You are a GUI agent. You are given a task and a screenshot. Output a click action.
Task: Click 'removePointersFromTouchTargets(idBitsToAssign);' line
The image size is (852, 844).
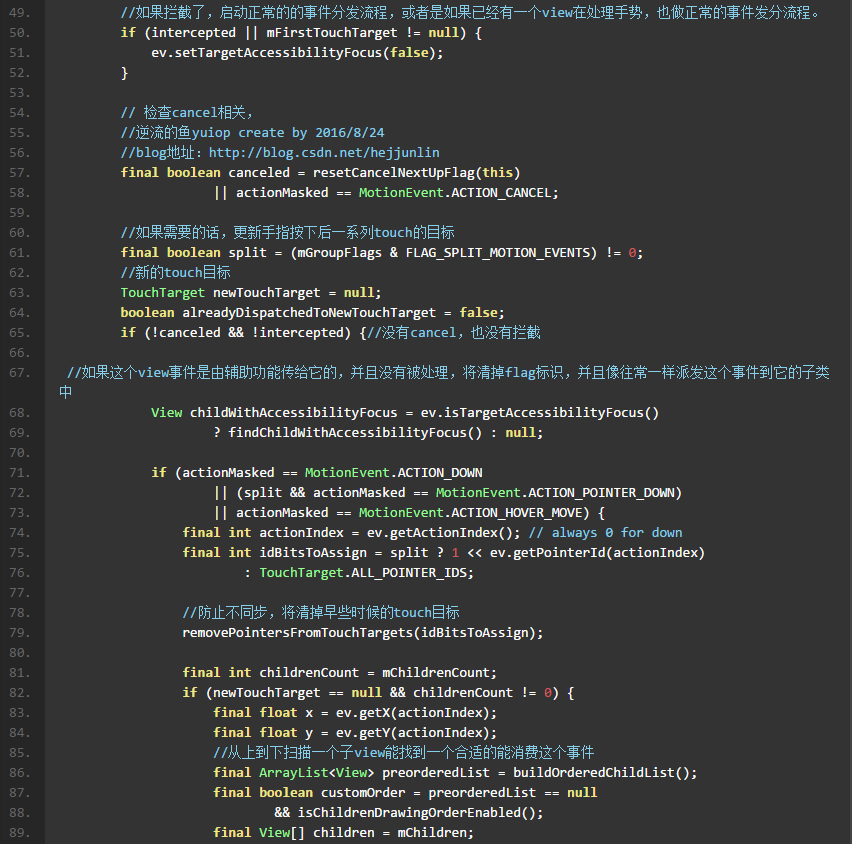coord(362,633)
